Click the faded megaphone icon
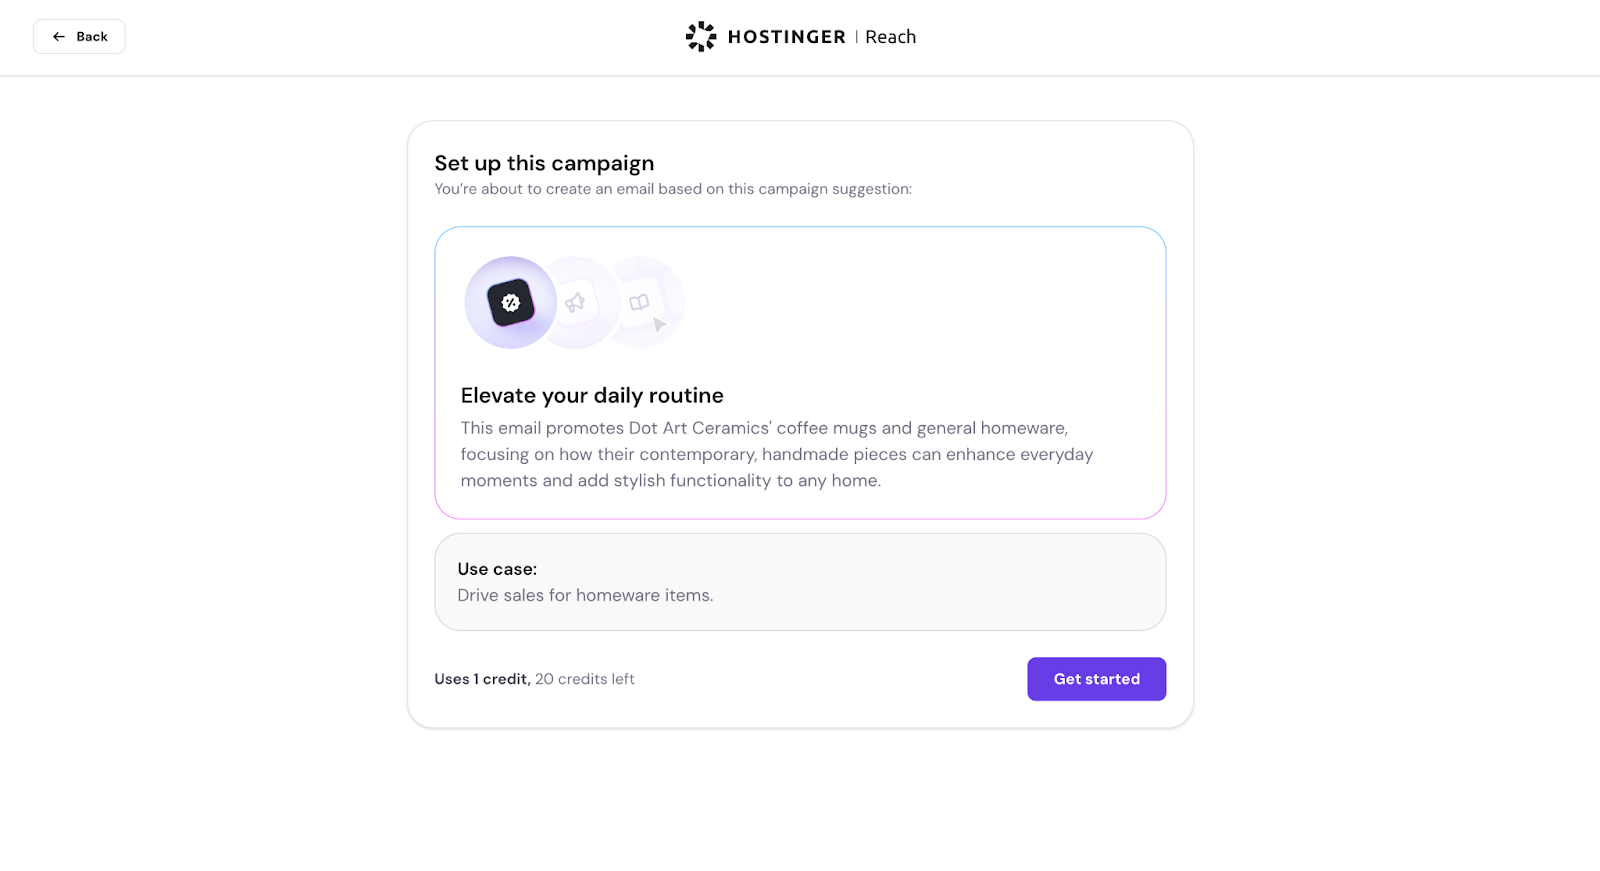 [575, 302]
